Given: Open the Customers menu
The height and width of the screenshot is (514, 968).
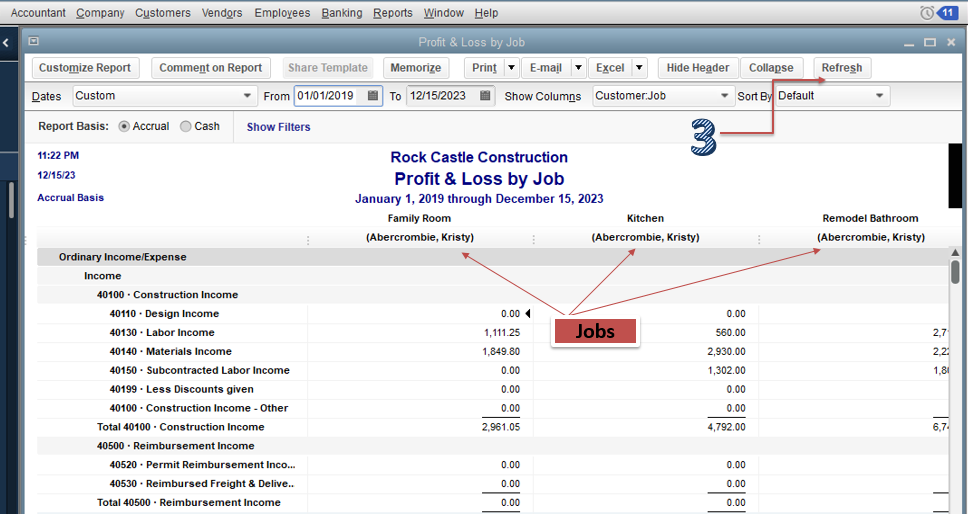Looking at the screenshot, I should 163,13.
